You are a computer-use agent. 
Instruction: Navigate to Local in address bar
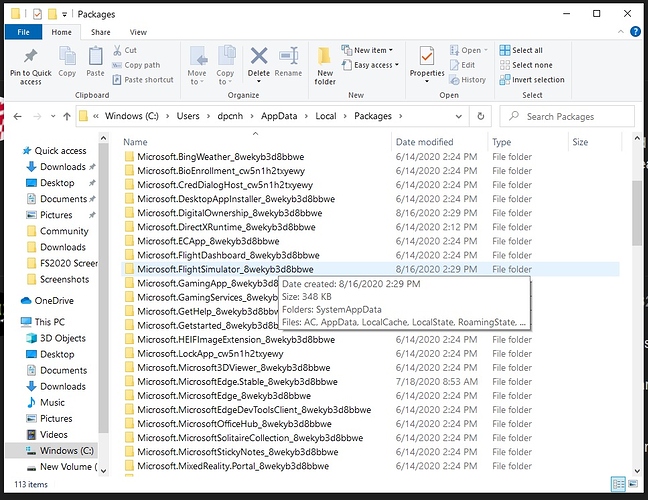(326, 116)
